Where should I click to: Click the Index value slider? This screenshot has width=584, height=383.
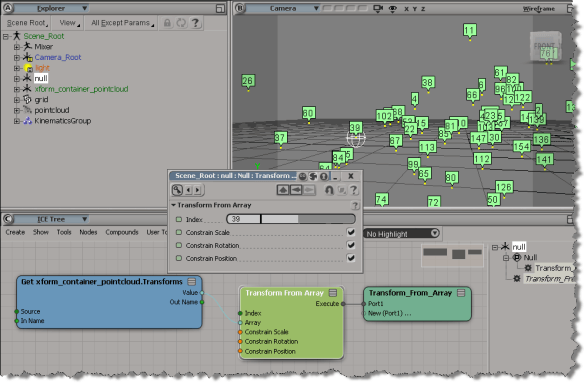pyautogui.click(x=291, y=219)
